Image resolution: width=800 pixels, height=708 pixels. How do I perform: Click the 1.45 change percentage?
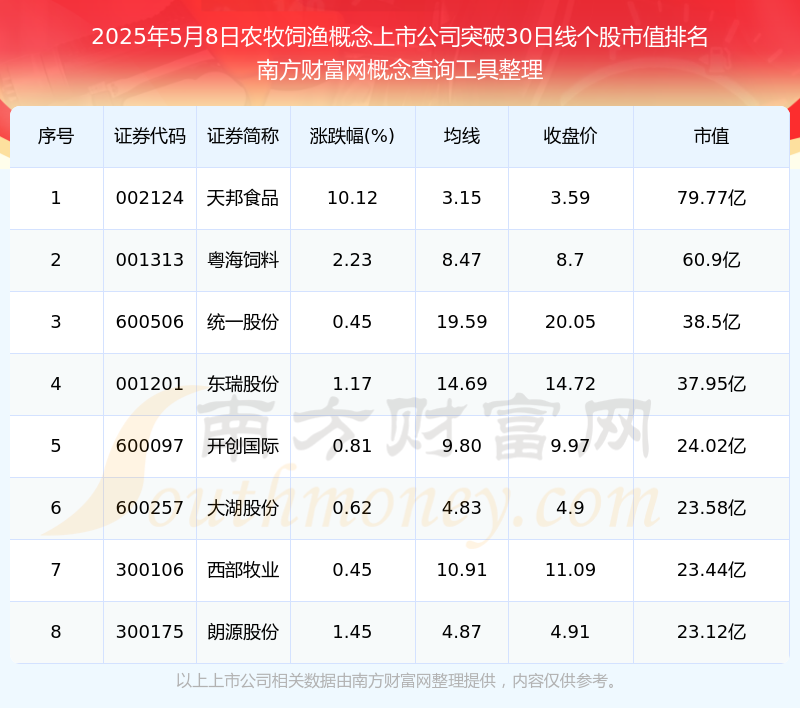click(x=352, y=632)
